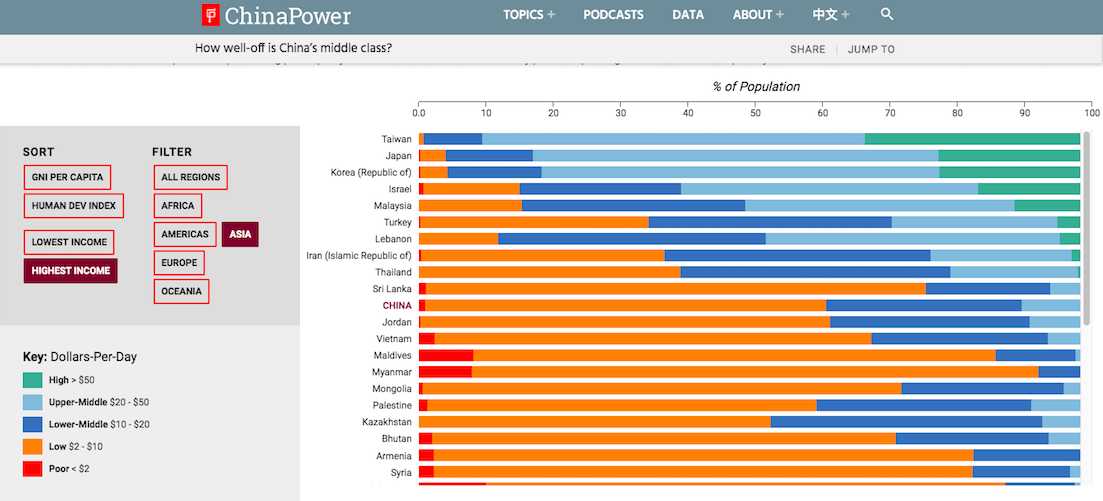
Task: Click the ChinaPower logo icon
Action: click(210, 15)
